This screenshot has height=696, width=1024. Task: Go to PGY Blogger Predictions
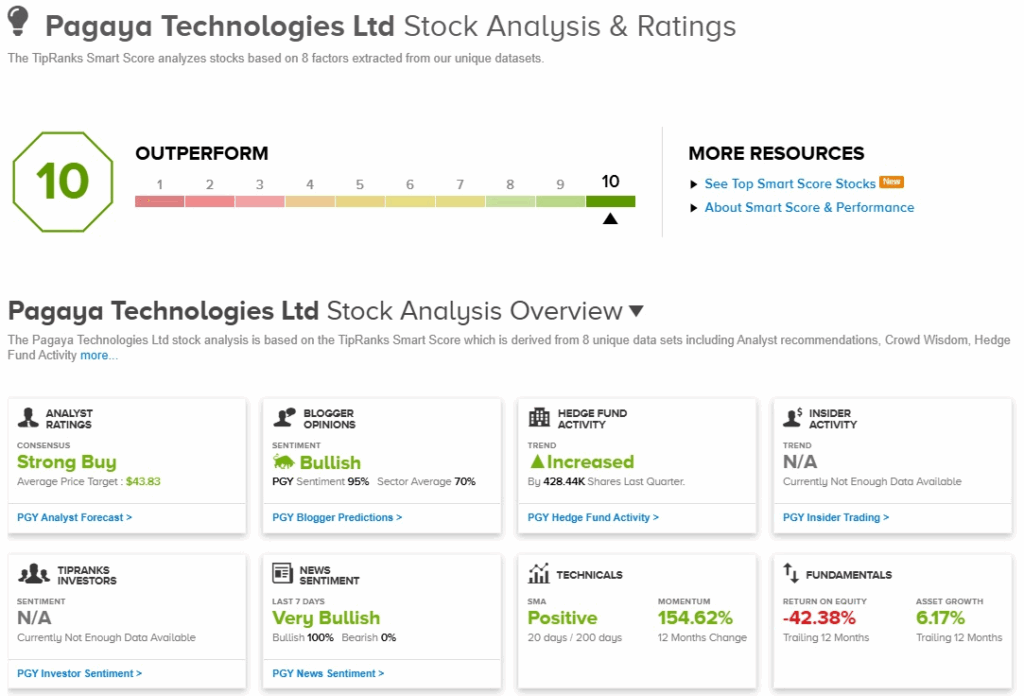tap(337, 518)
